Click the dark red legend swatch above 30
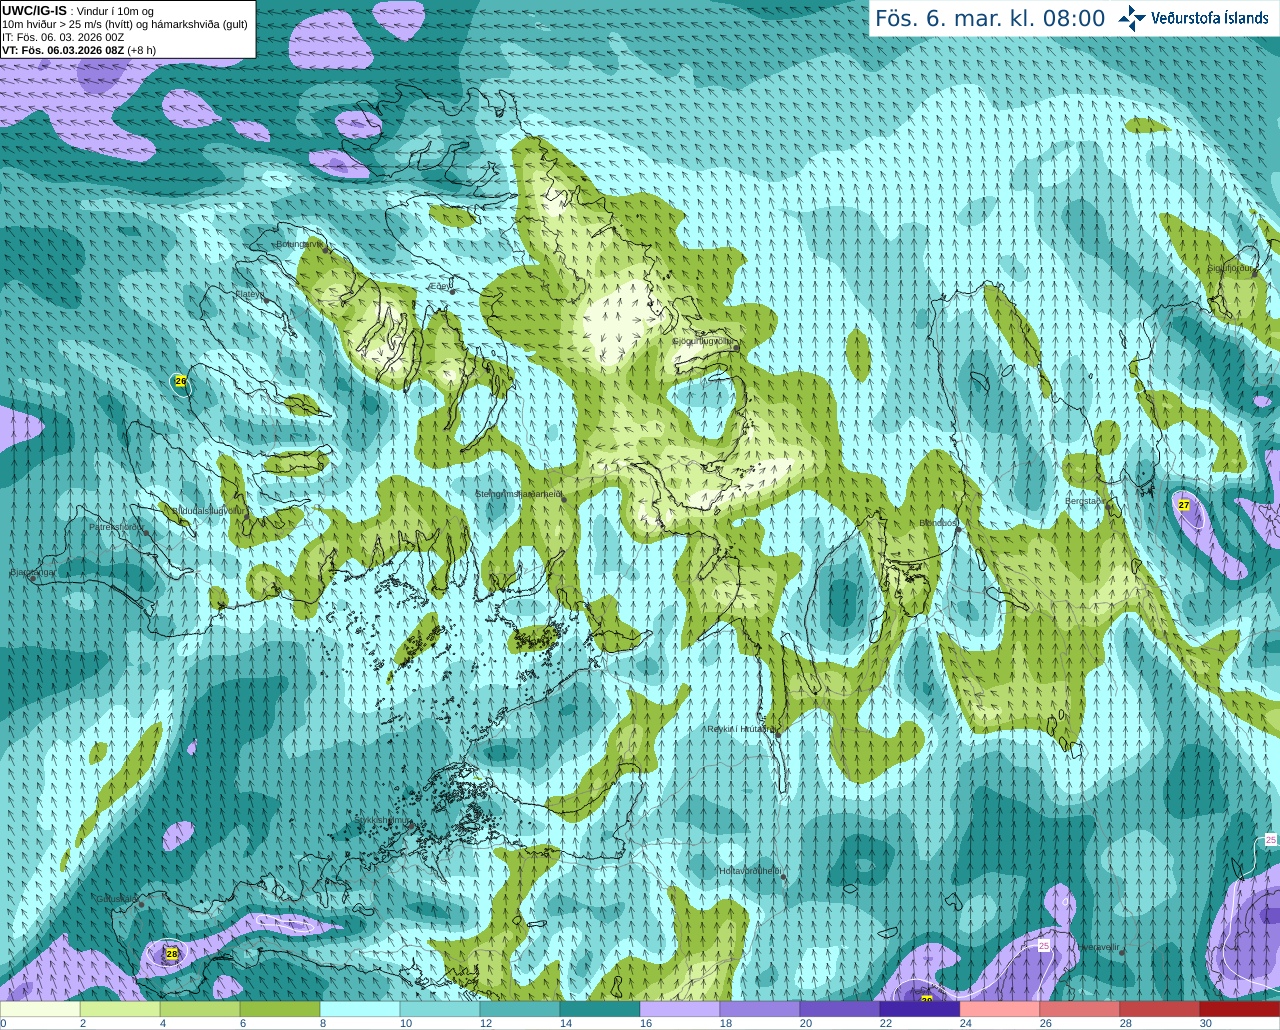1280x1030 pixels. click(x=1240, y=1009)
